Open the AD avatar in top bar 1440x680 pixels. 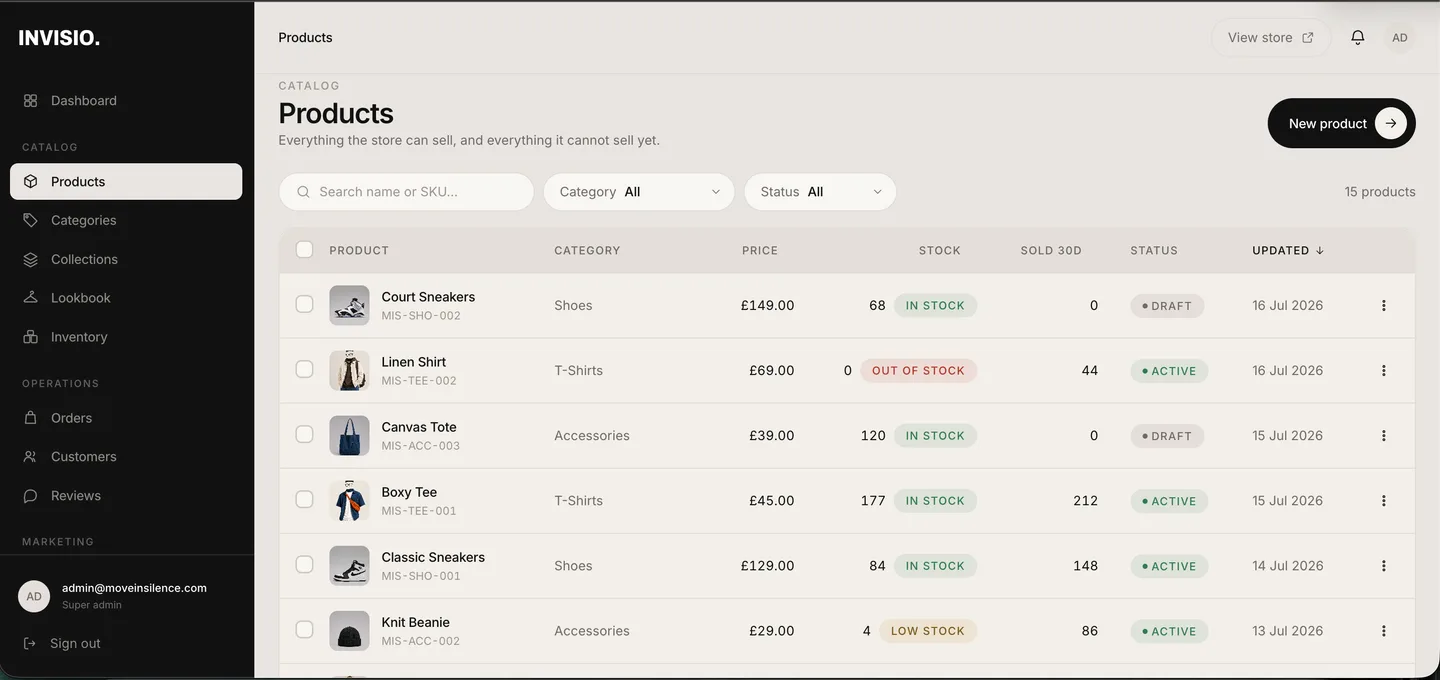pyautogui.click(x=1400, y=37)
